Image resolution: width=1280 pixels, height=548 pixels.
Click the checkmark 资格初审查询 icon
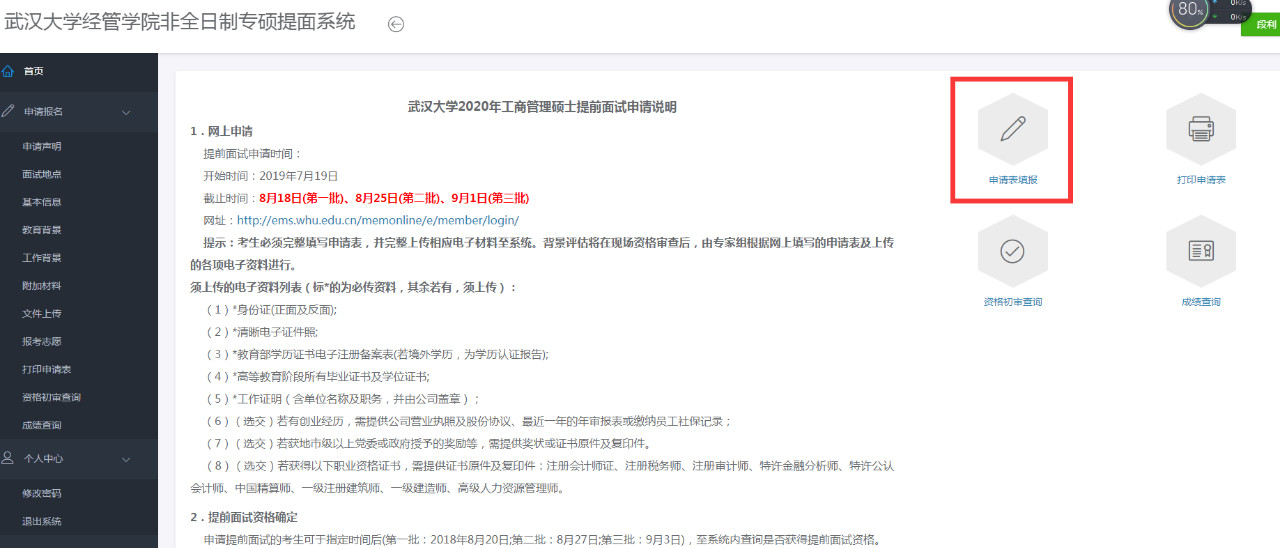coord(1012,251)
